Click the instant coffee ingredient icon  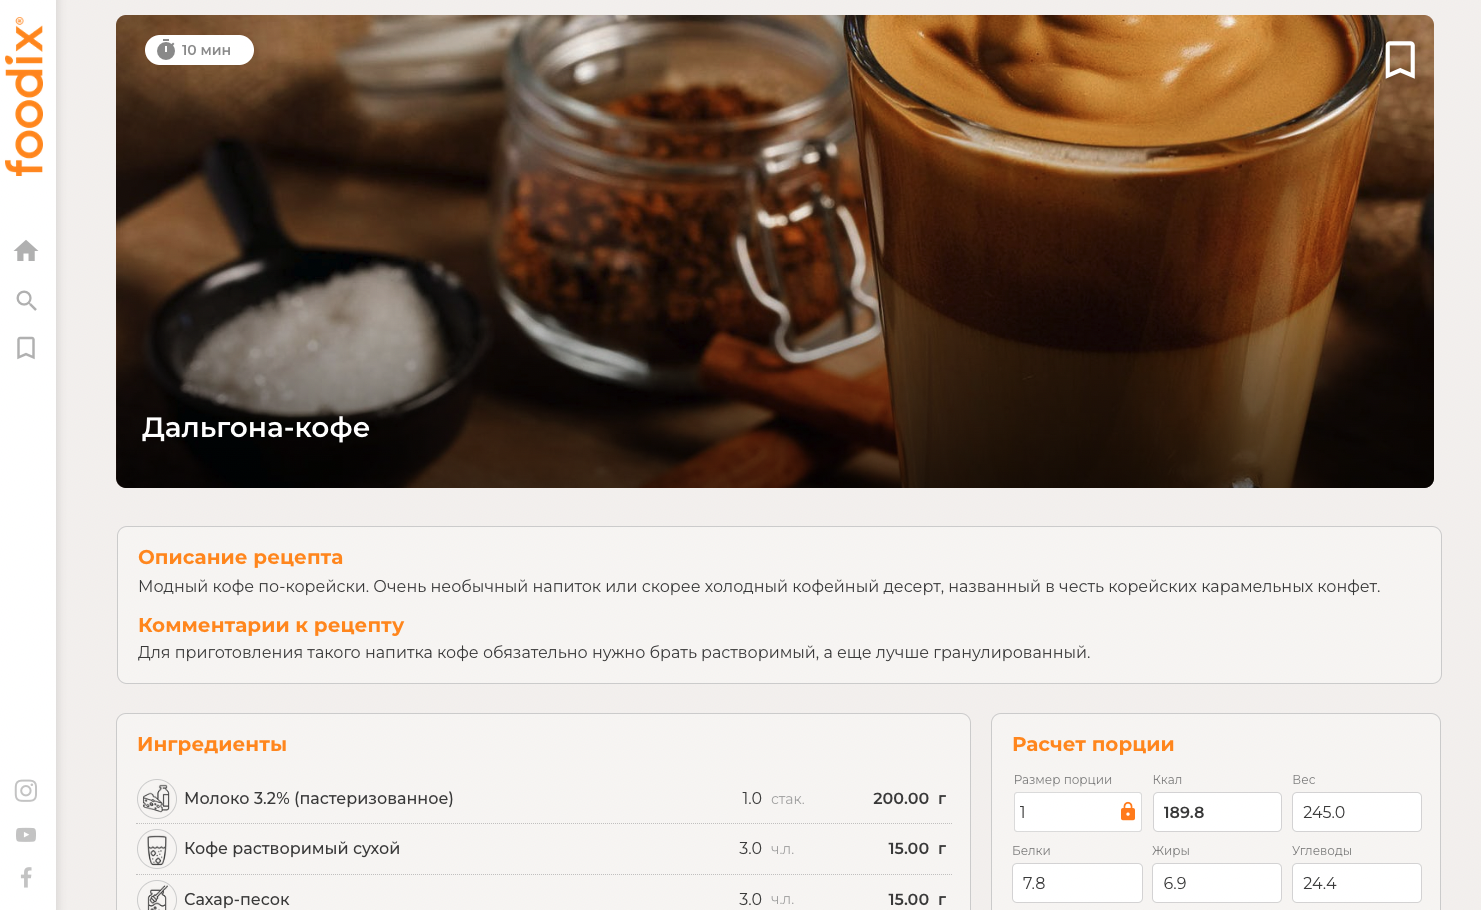(x=157, y=849)
